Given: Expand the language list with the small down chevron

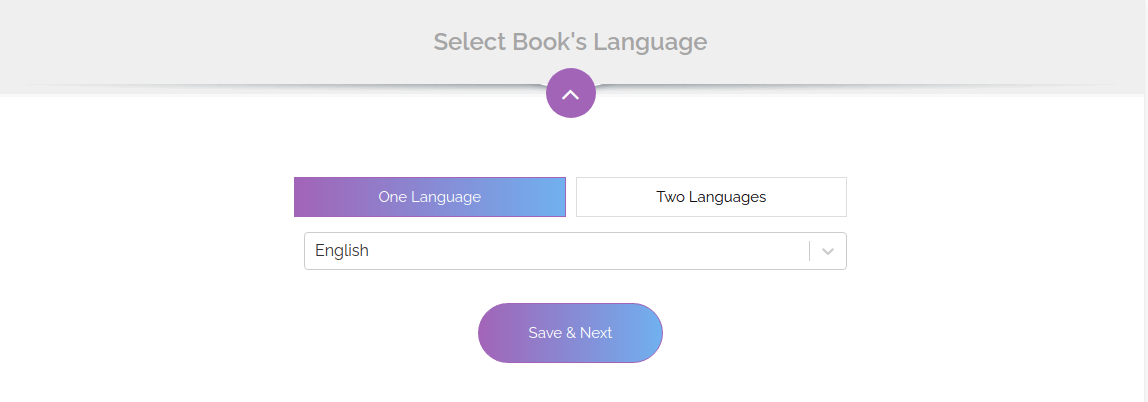Looking at the screenshot, I should click(x=828, y=251).
